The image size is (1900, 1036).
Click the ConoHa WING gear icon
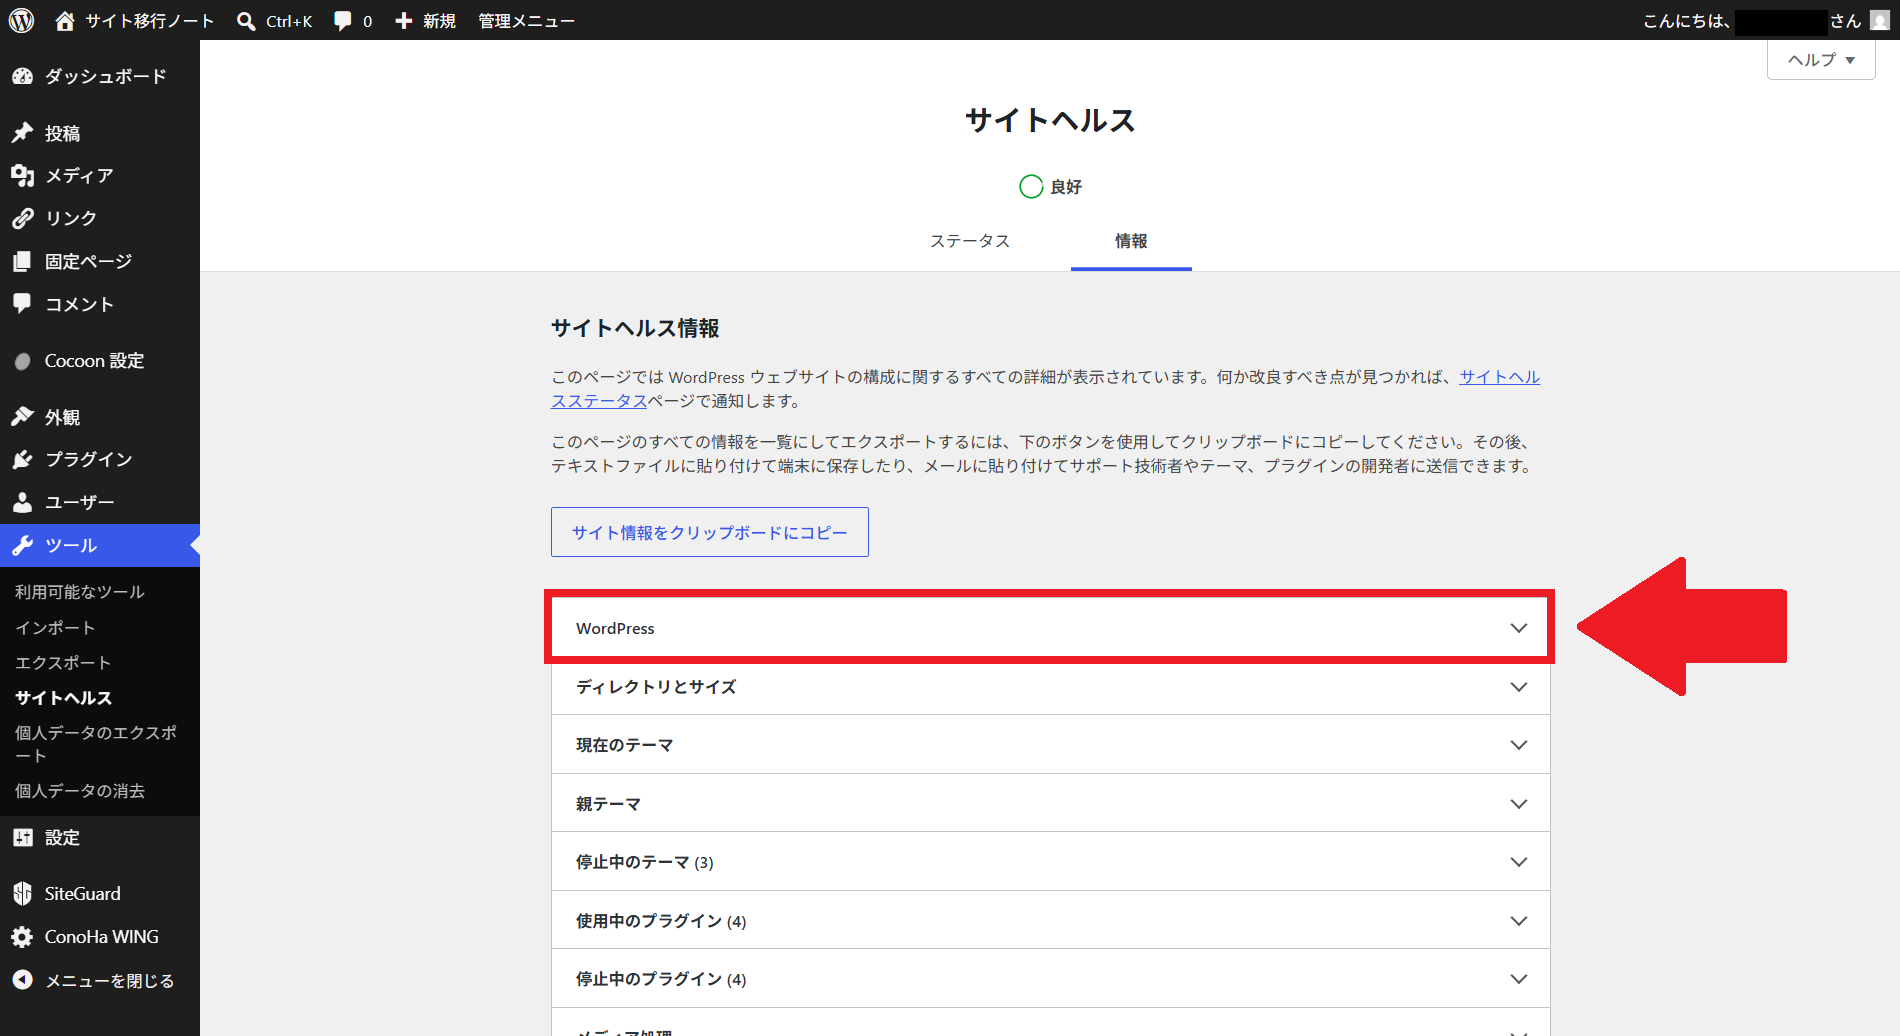click(23, 937)
